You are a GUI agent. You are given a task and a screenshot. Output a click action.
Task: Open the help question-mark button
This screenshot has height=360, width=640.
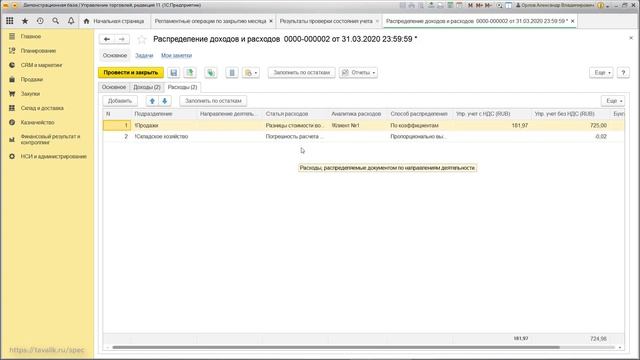coord(623,73)
